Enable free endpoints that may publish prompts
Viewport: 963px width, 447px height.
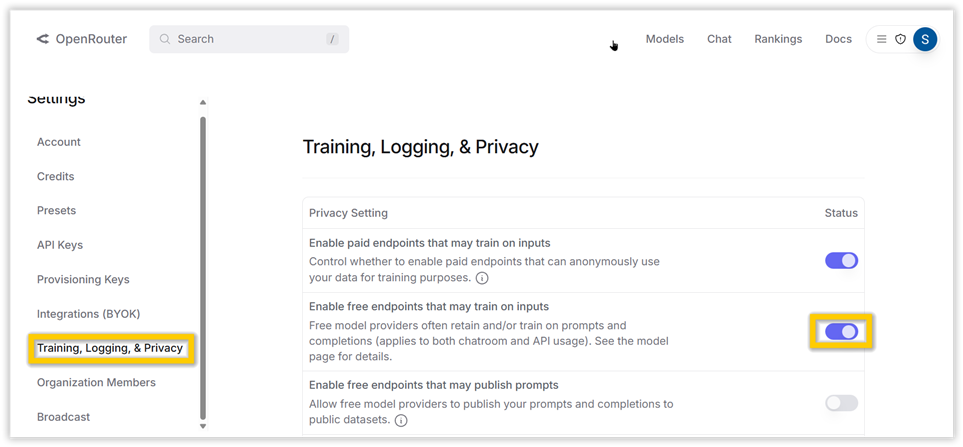pyautogui.click(x=841, y=403)
